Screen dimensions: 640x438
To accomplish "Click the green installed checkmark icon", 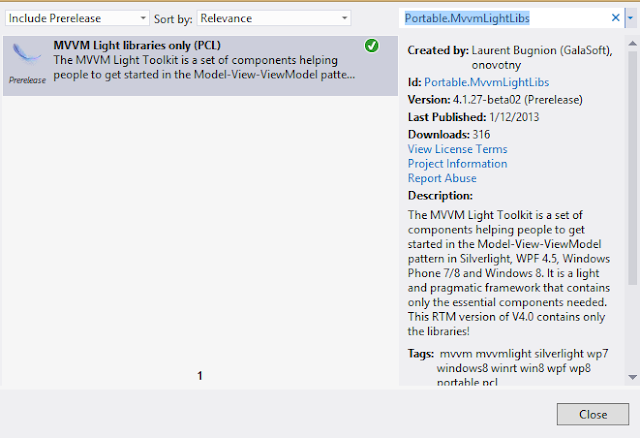I will 371,46.
